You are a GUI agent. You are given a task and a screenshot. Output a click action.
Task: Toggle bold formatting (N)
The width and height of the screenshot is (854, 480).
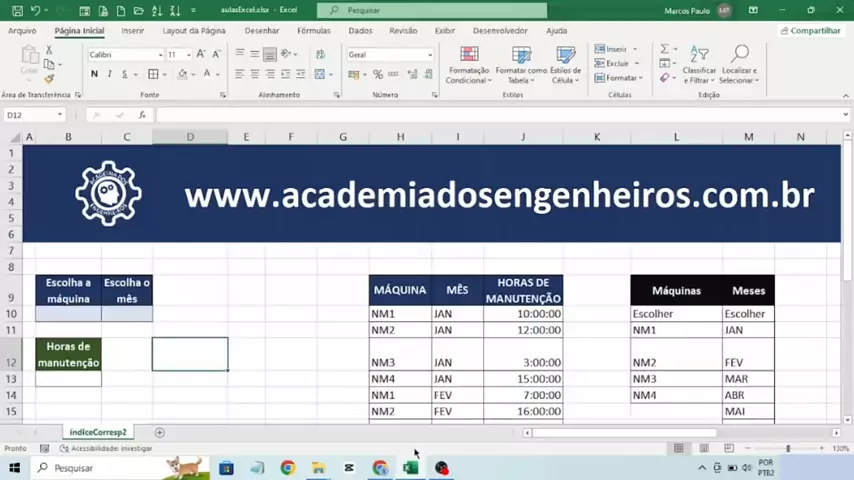coord(94,74)
